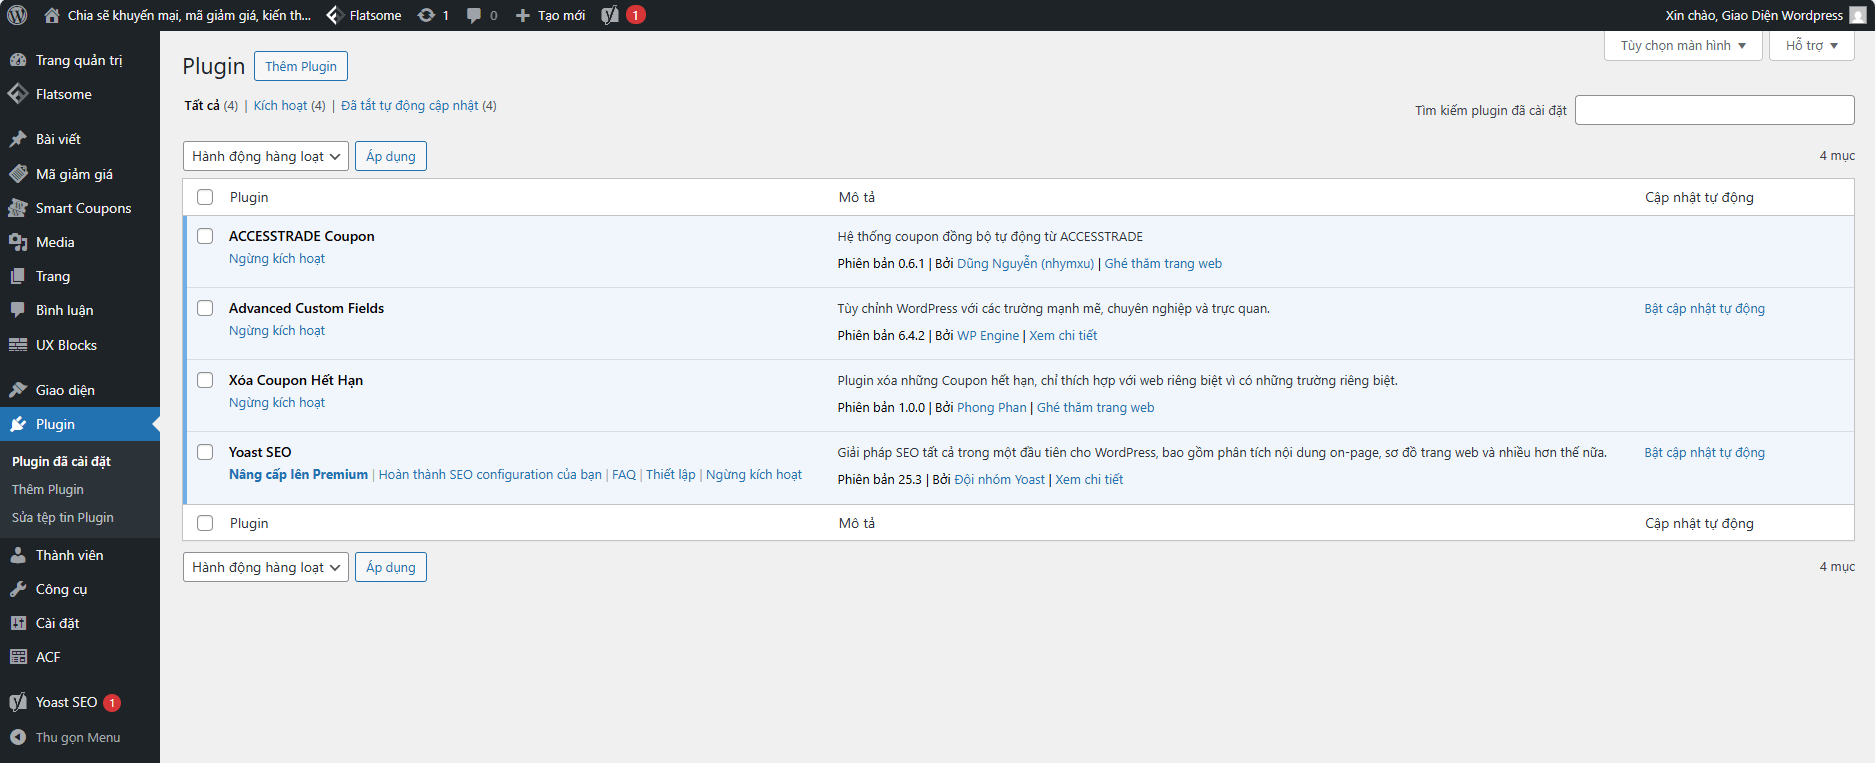Tick the Xóa Coupon Hết Hạn checkbox
The image size is (1875, 763).
pyautogui.click(x=205, y=380)
